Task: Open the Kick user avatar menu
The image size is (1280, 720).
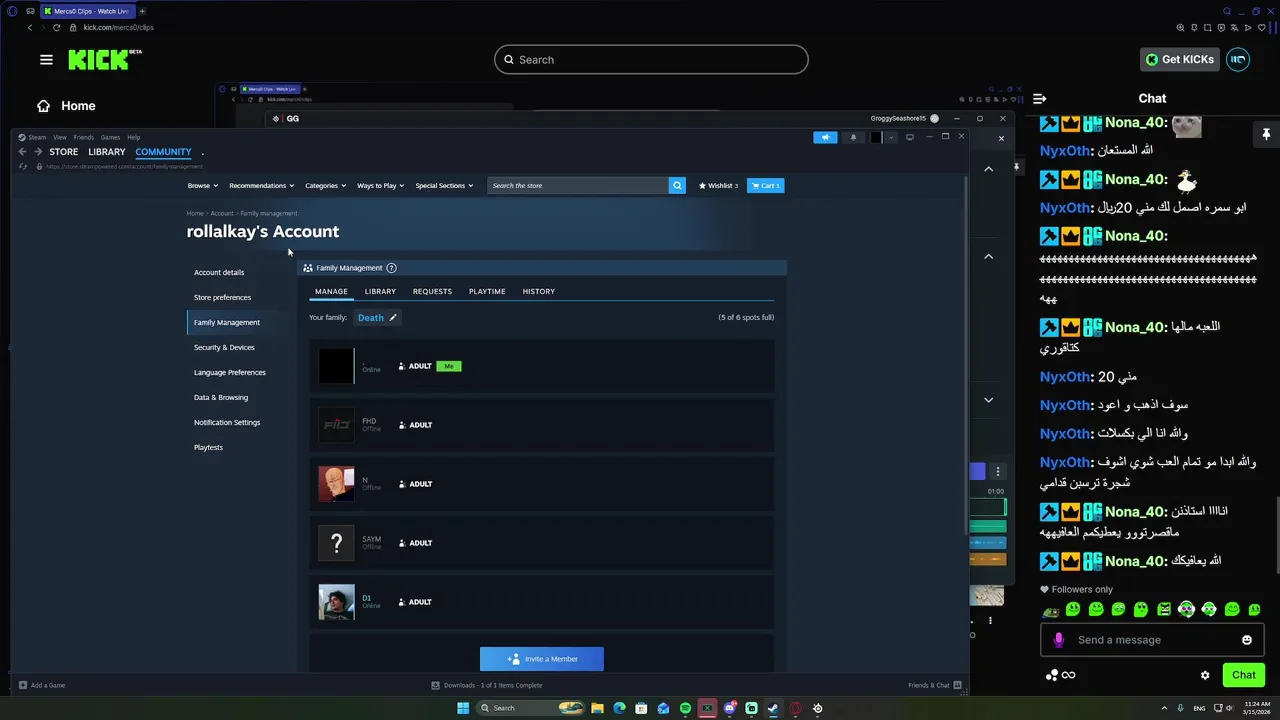Action: click(1238, 59)
